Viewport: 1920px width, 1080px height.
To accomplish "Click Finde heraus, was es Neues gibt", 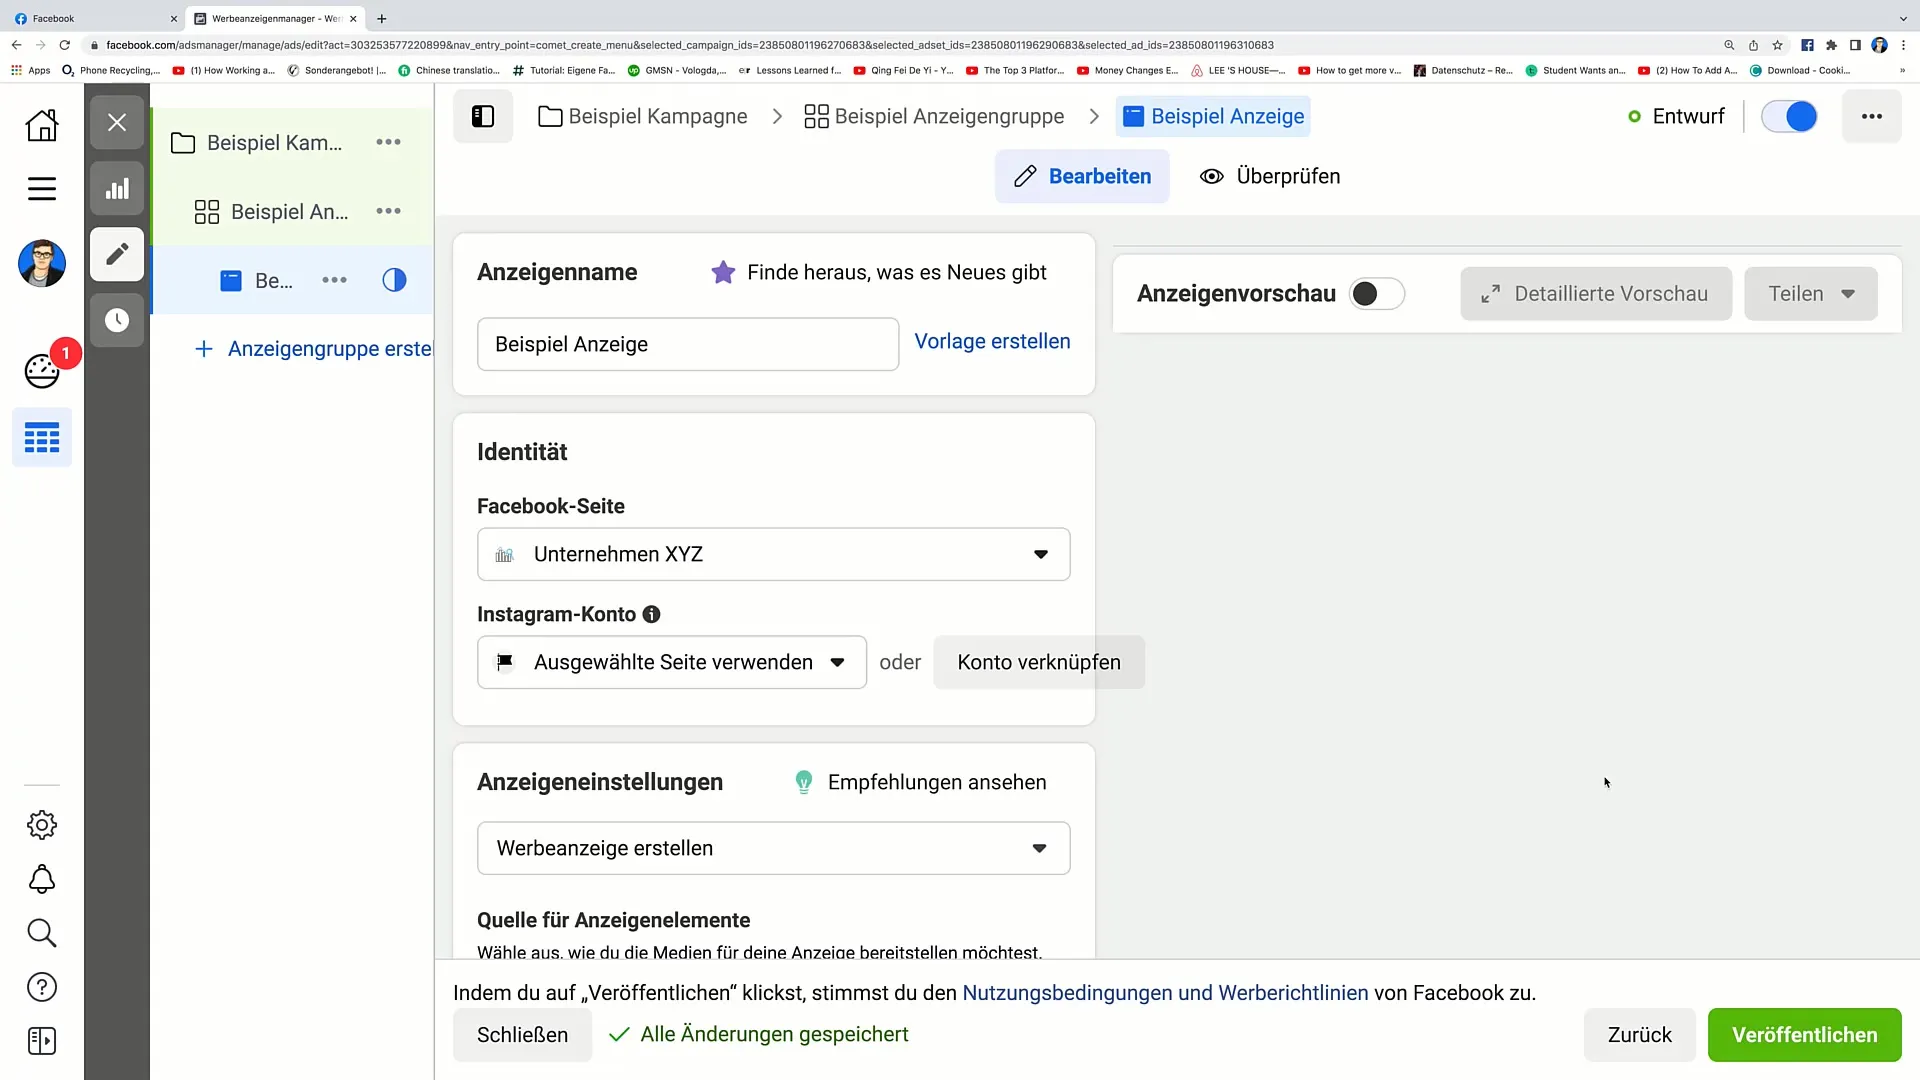I will [x=896, y=272].
